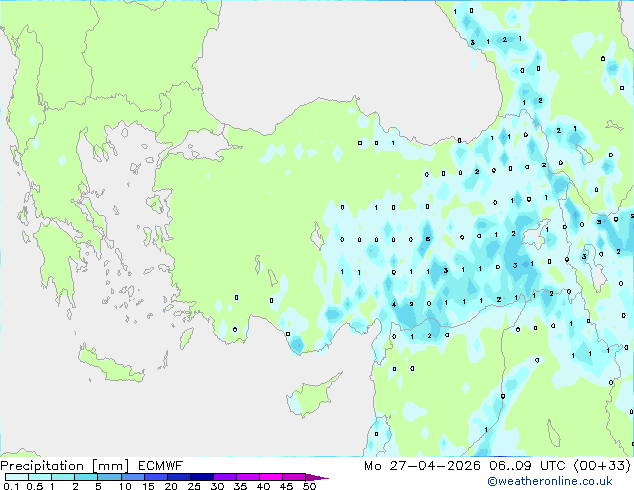Click the precipitation value '4' in southern Turkey
Screen dimensions: 634x490
coord(394,304)
